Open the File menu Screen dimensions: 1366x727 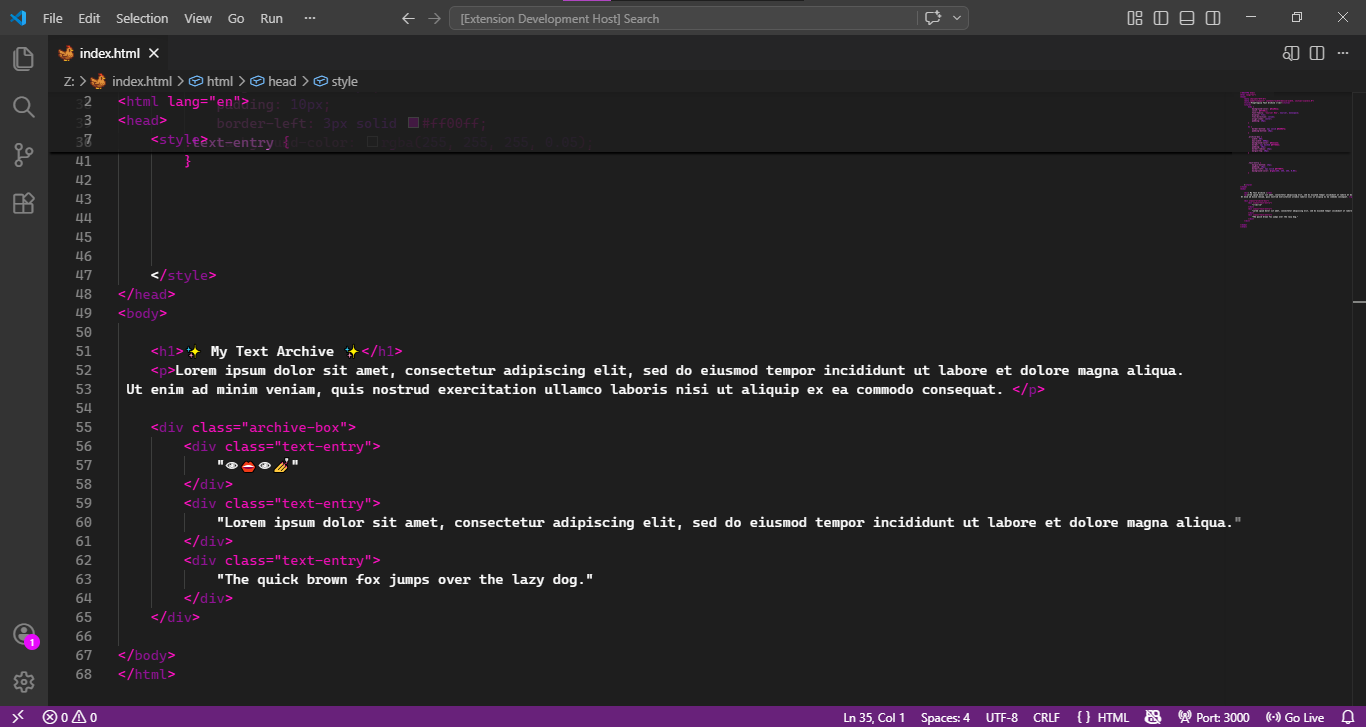[x=53, y=18]
